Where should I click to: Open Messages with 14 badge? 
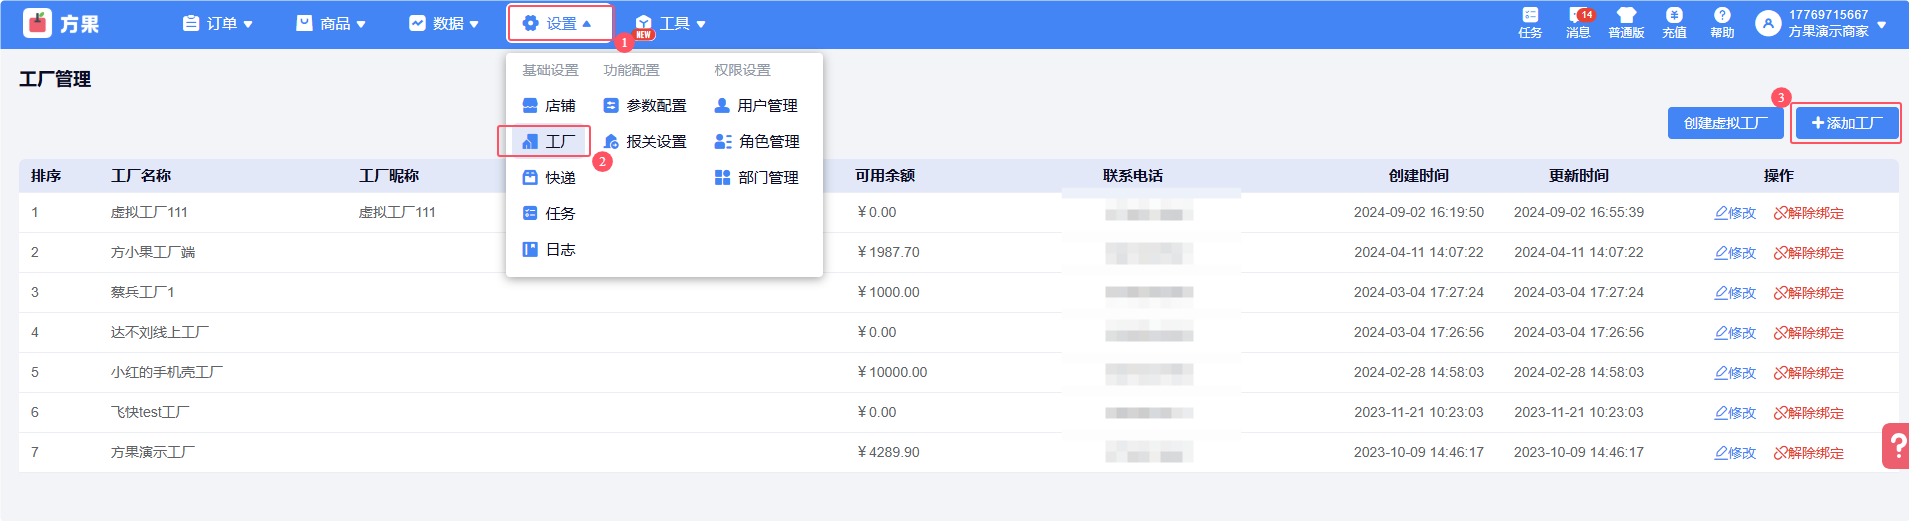click(x=1578, y=16)
